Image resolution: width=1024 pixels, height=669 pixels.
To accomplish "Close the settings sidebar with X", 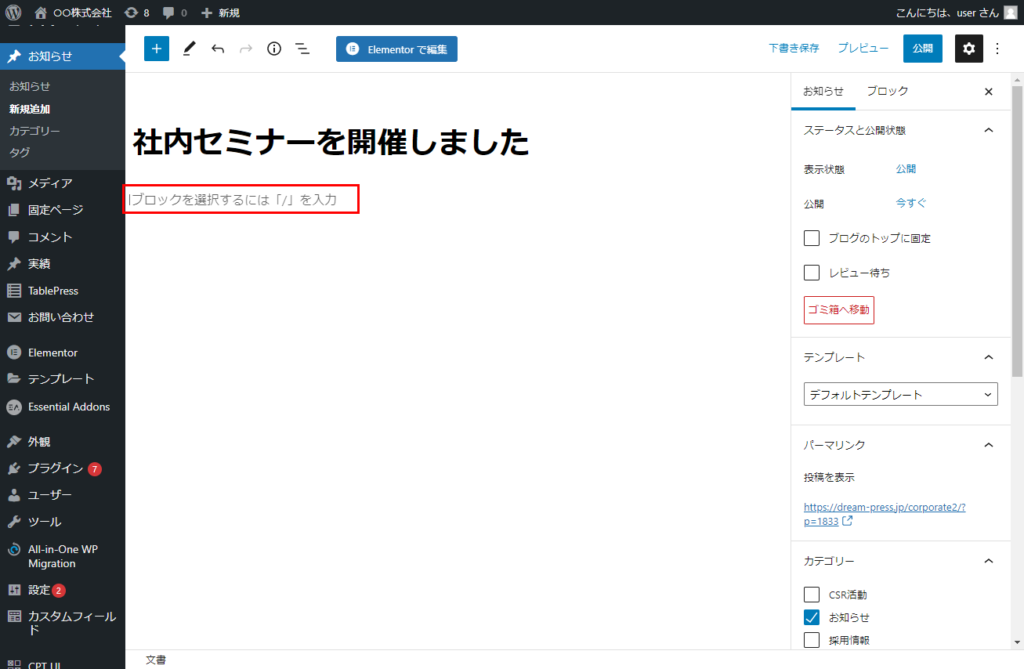I will click(x=988, y=91).
